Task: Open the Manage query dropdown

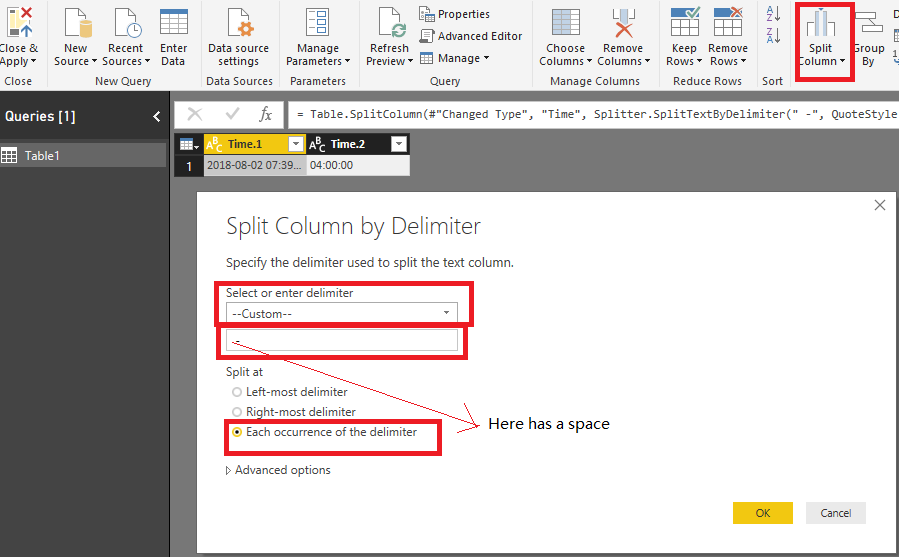Action: click(455, 58)
